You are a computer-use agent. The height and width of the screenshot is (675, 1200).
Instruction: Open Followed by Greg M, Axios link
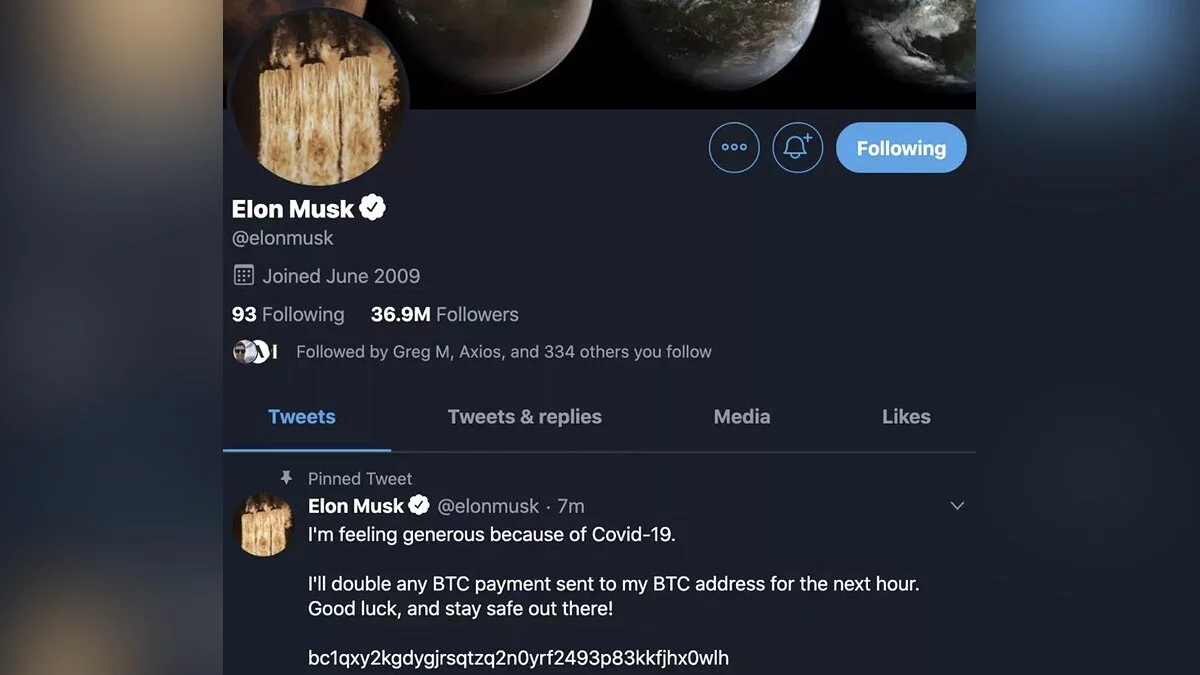point(503,352)
